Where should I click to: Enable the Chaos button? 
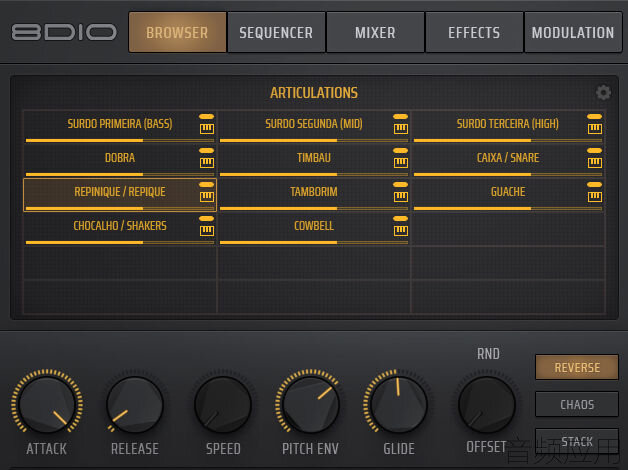click(577, 404)
